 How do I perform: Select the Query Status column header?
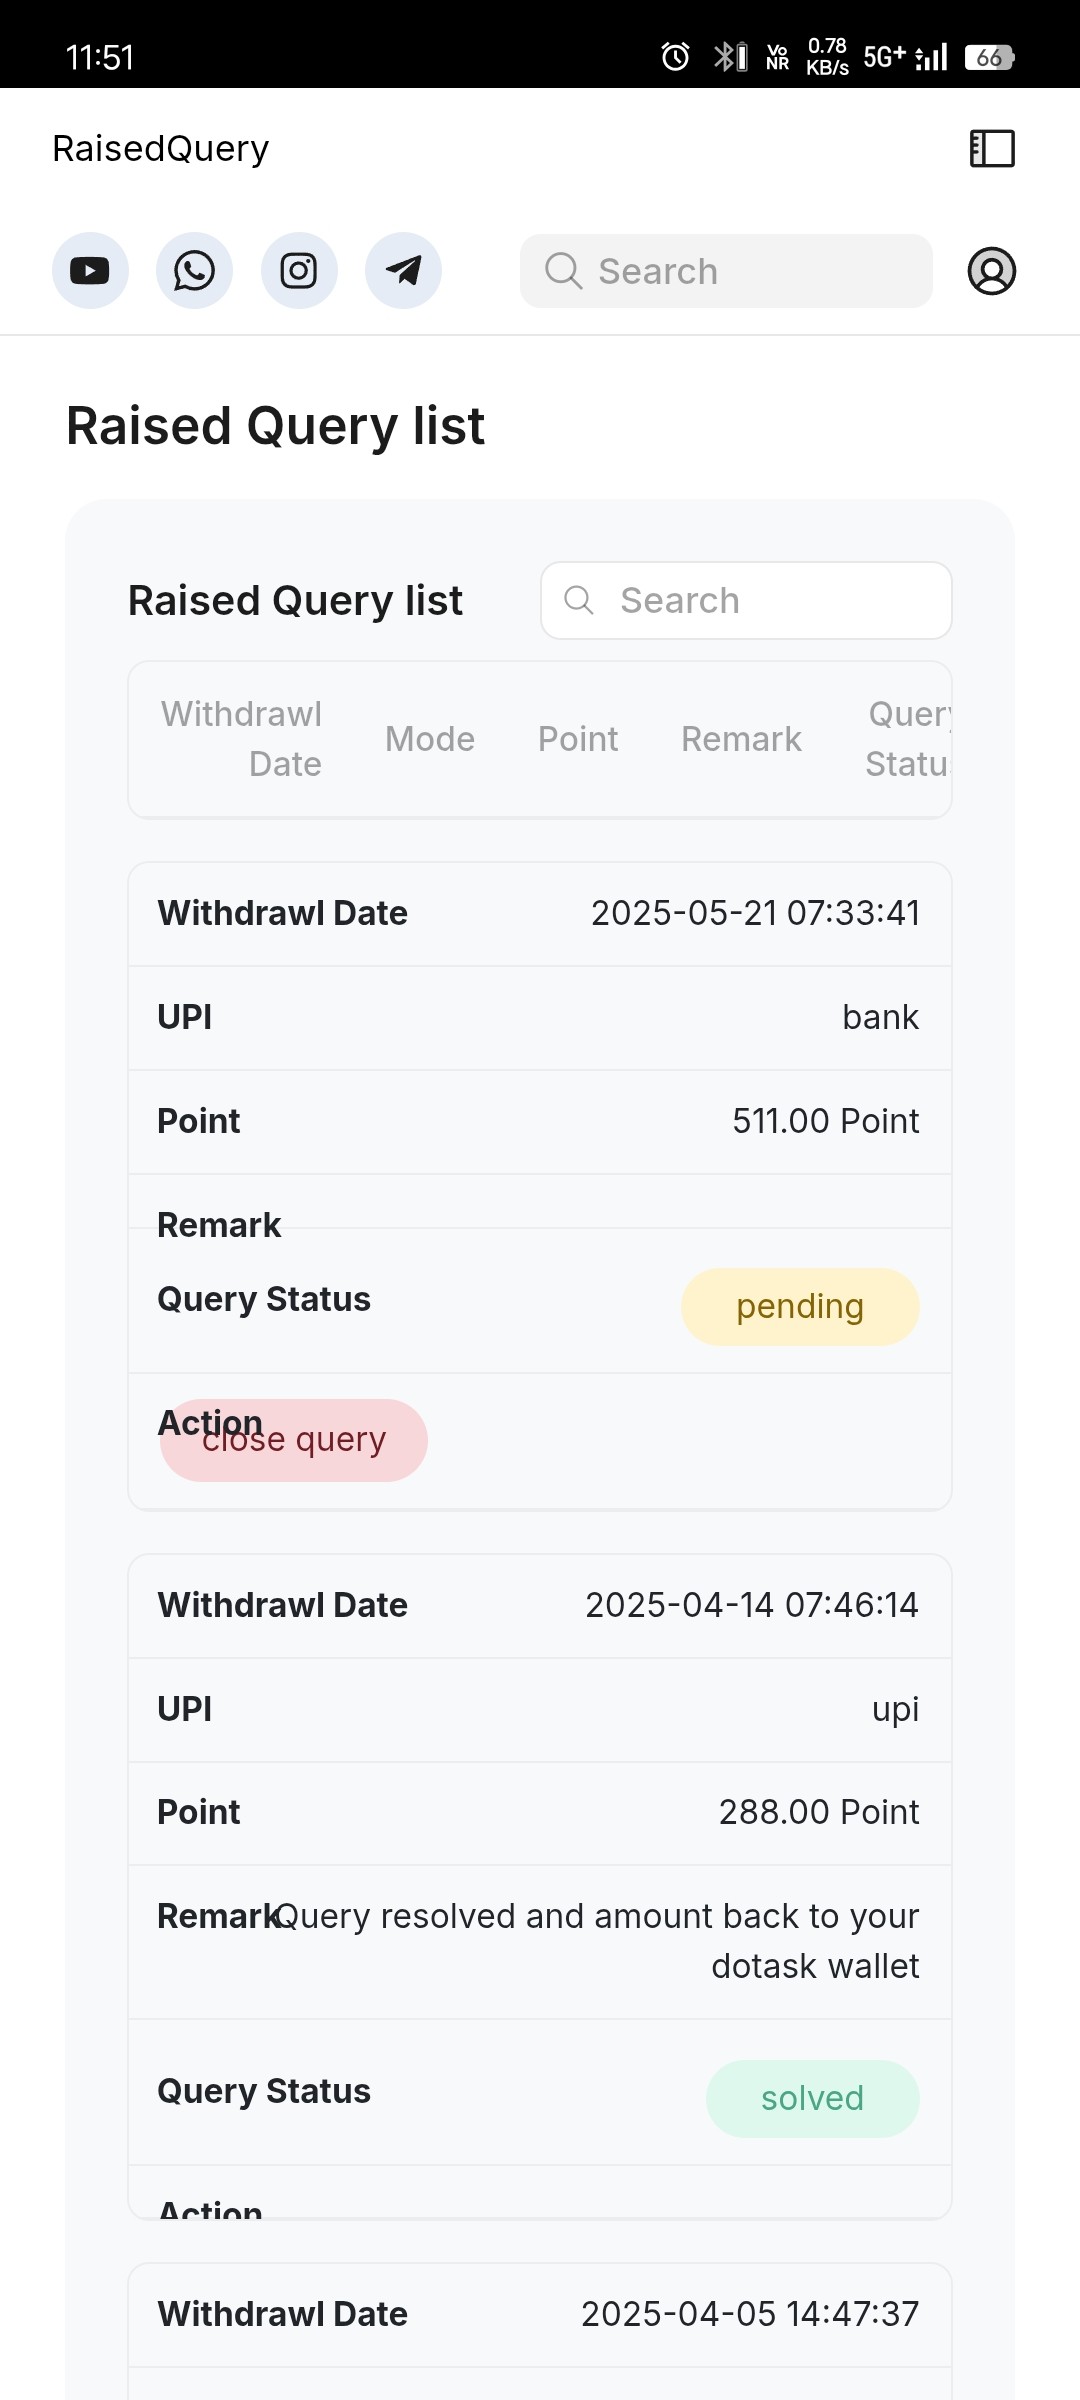(908, 739)
